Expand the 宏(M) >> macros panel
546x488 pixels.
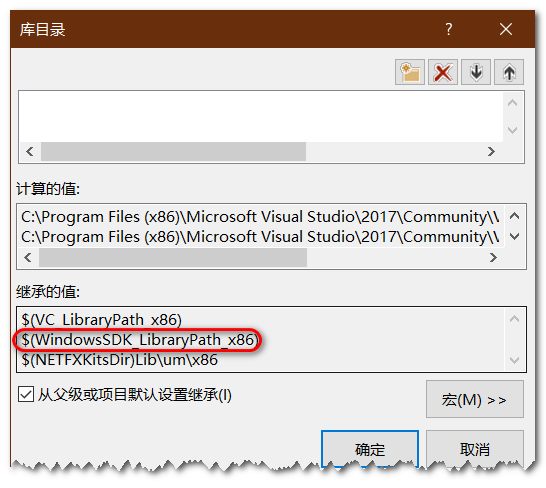tap(475, 399)
